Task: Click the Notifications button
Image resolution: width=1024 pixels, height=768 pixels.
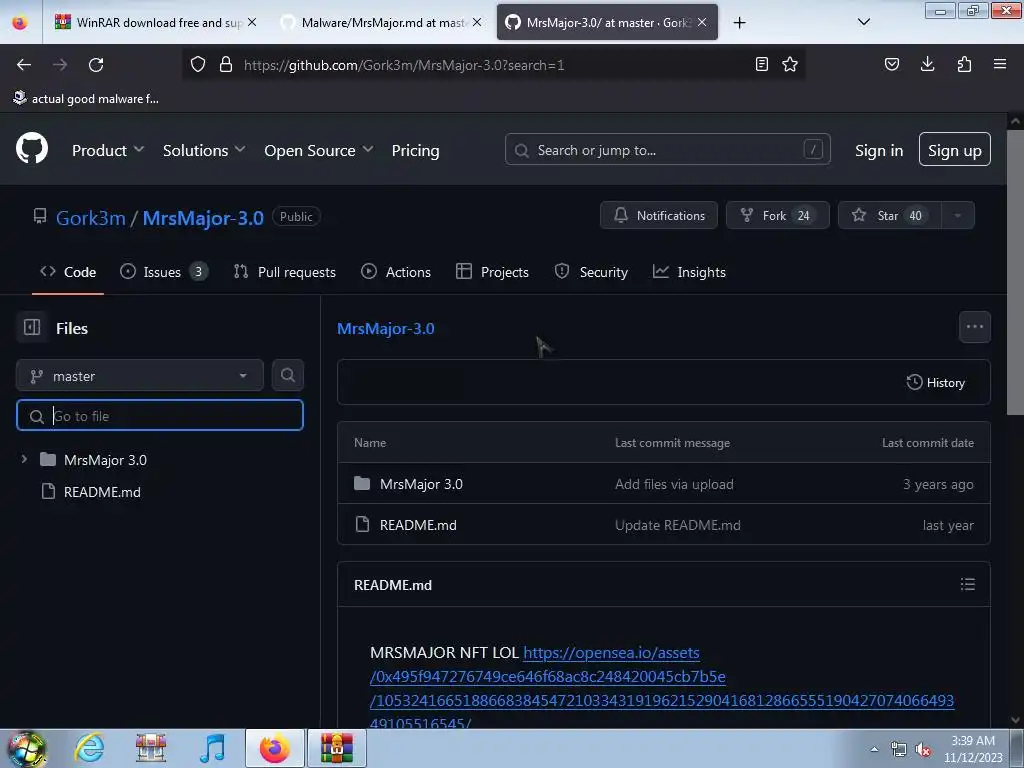Action: [659, 216]
